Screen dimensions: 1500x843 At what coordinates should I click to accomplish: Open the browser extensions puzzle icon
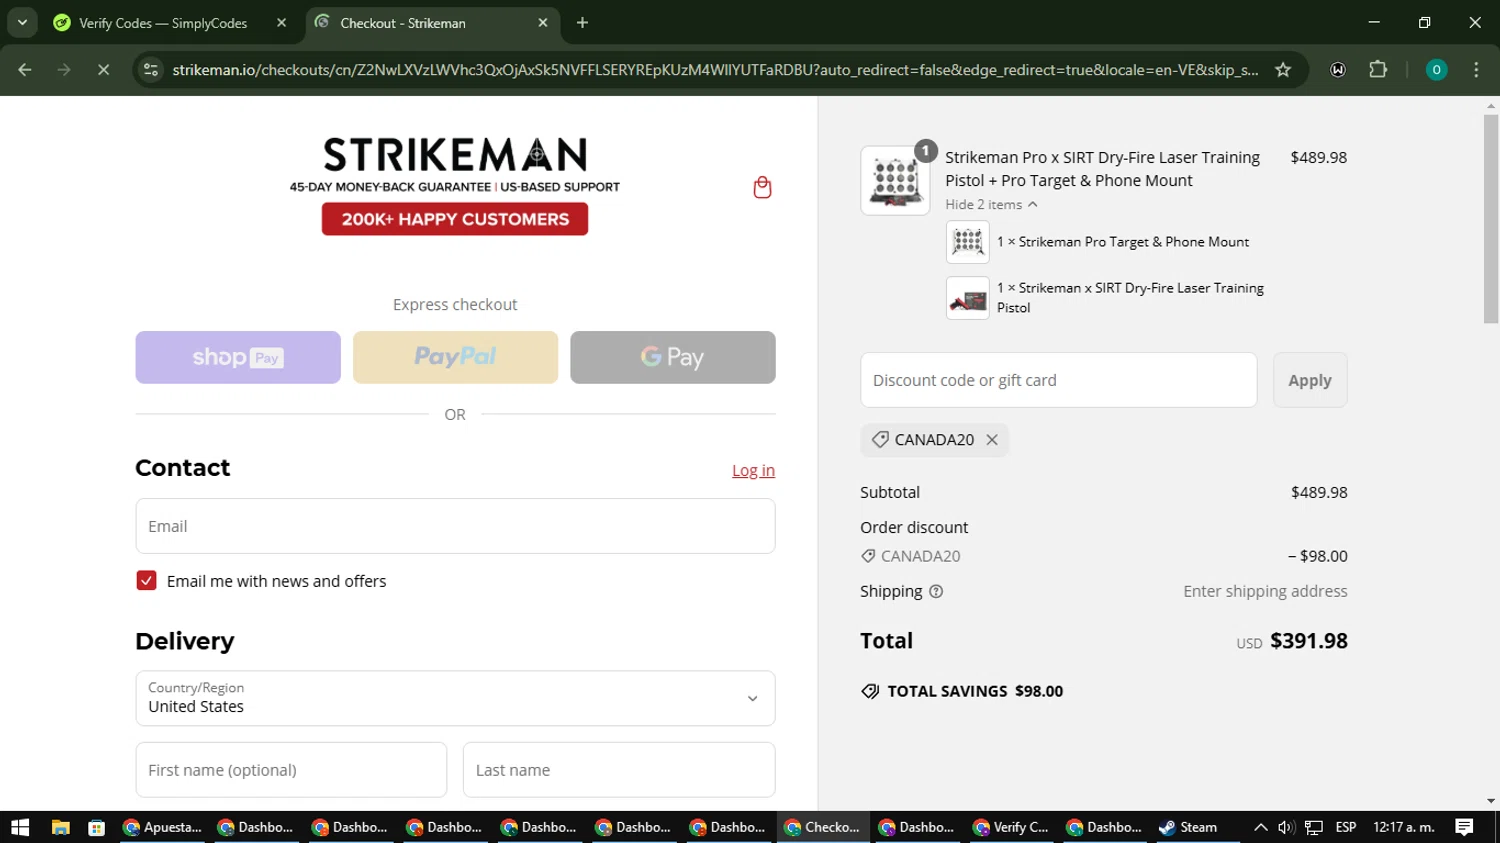click(1378, 70)
